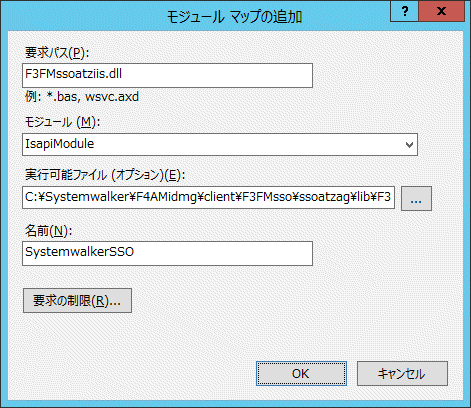Click the キャンセル cancel button
The width and height of the screenshot is (471, 408).
(402, 374)
